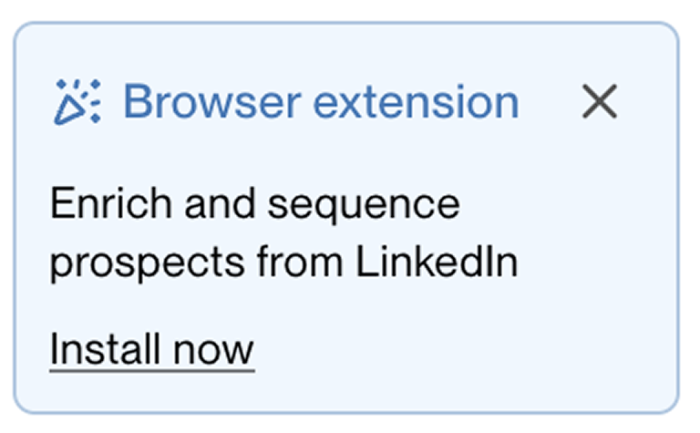This screenshot has width=700, height=433.
Task: Open the Install now link
Action: pos(152,350)
